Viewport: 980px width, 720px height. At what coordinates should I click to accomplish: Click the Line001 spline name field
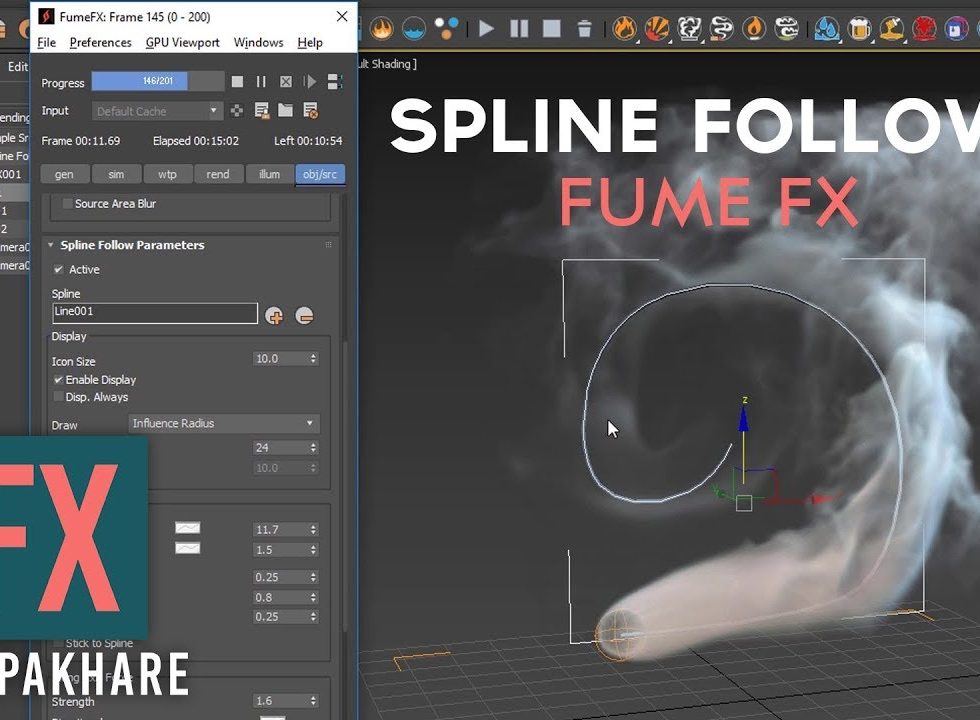(x=155, y=313)
